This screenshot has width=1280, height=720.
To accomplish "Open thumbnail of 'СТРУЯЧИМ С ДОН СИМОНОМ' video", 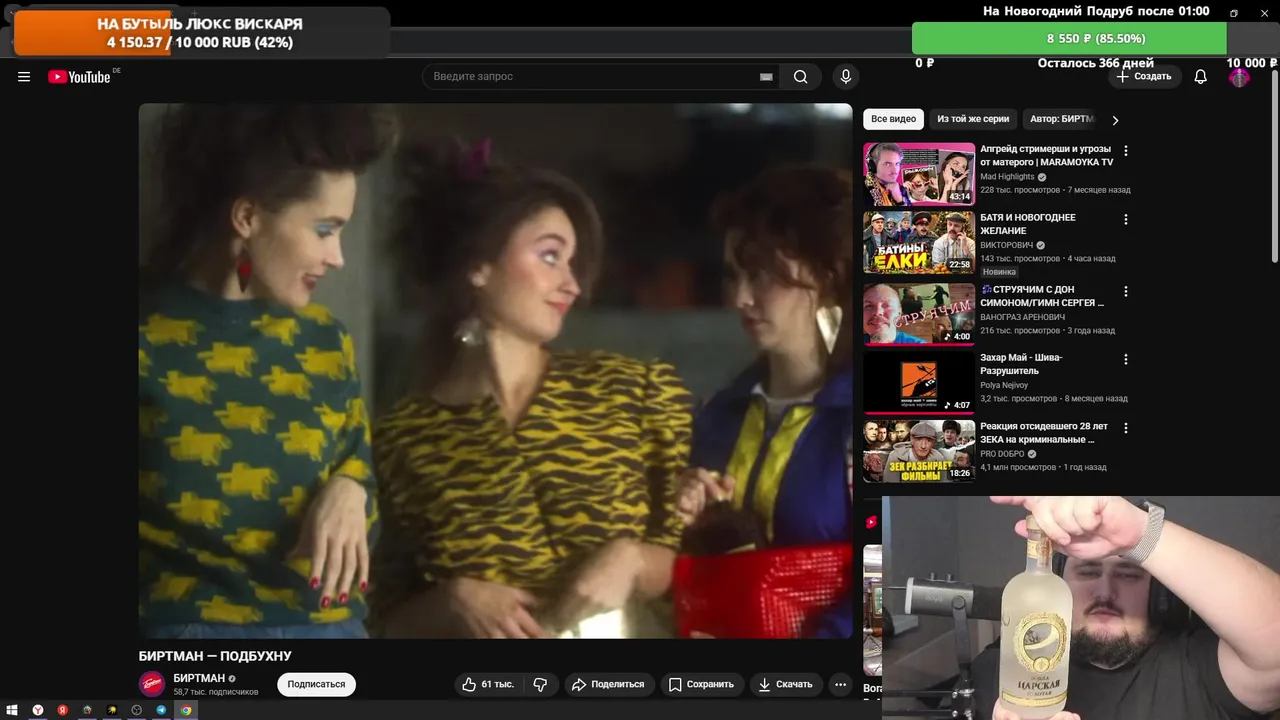I will (x=919, y=314).
